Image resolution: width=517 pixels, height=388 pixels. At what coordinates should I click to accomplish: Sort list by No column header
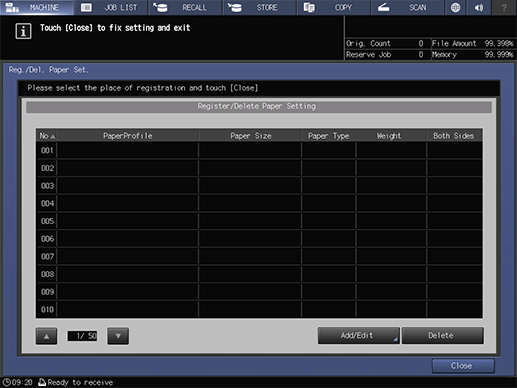click(47, 136)
